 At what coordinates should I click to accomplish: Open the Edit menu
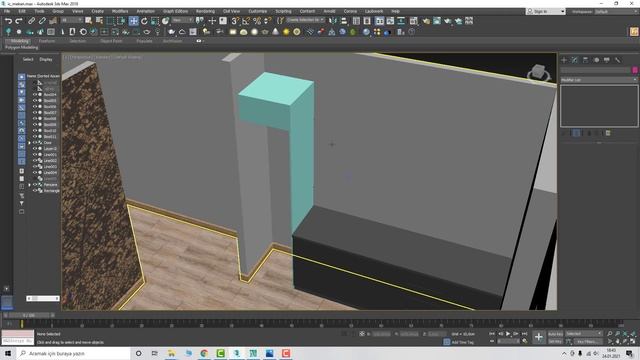tap(22, 11)
